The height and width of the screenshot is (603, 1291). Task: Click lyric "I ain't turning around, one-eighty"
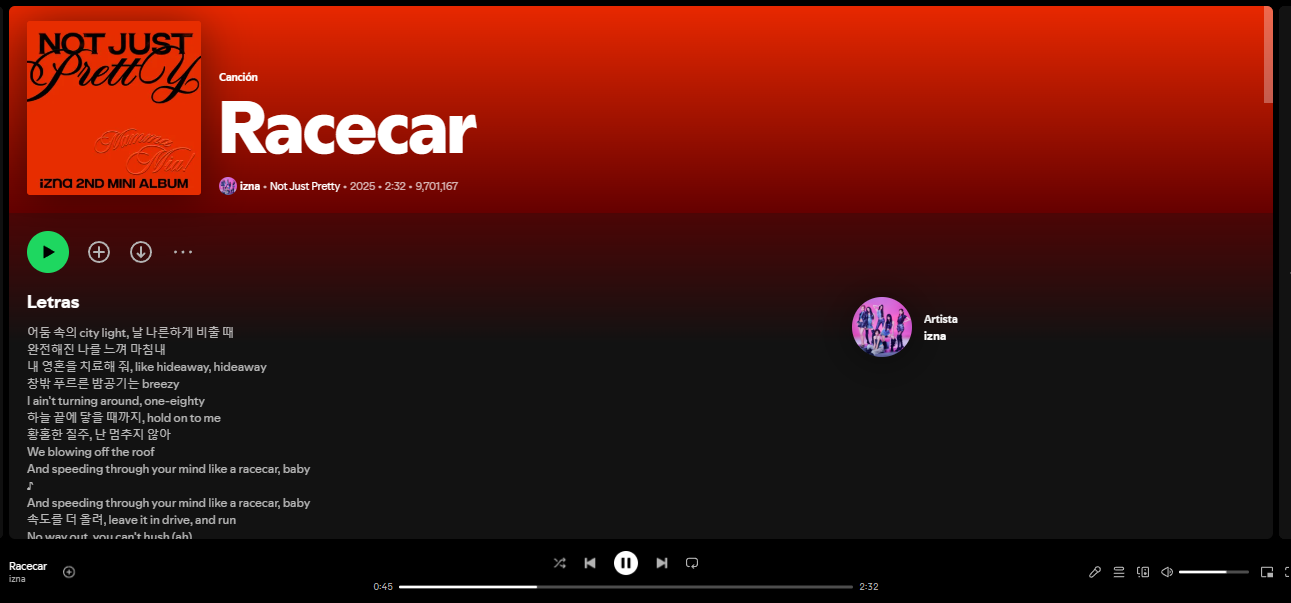coord(116,401)
